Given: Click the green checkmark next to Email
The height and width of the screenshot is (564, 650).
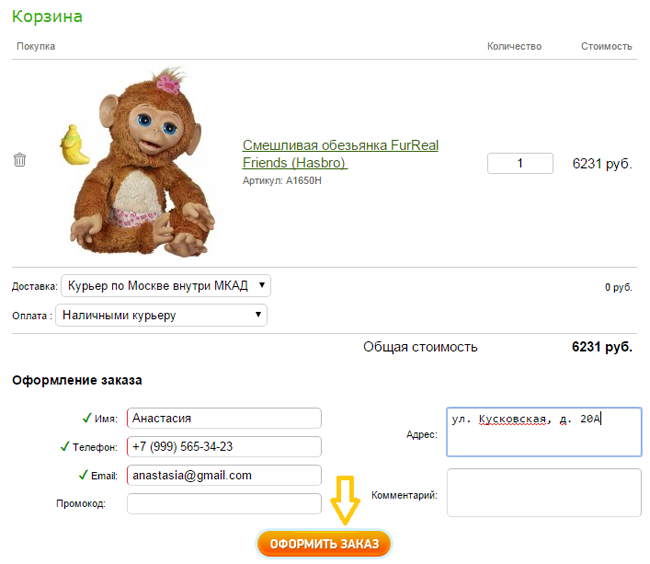Looking at the screenshot, I should tap(83, 475).
